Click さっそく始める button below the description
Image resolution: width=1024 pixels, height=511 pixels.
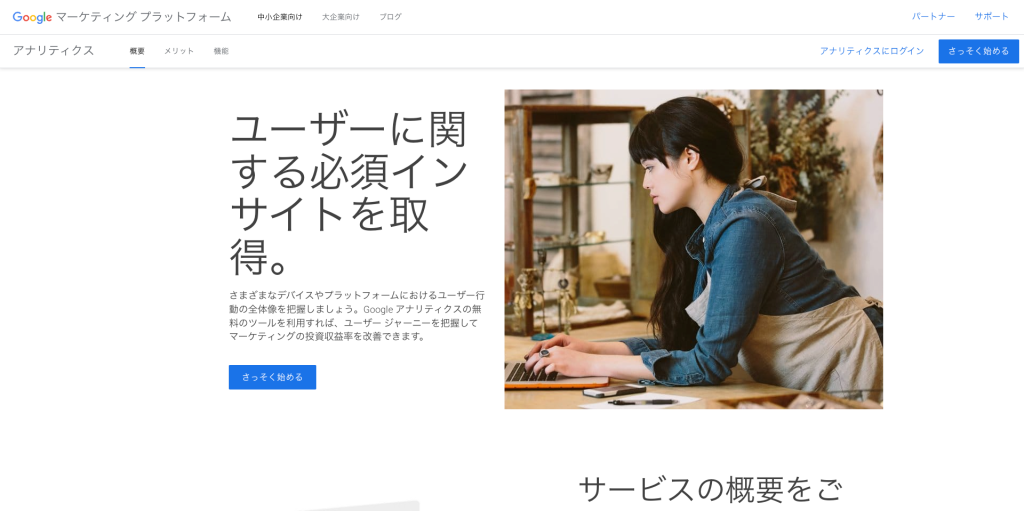[x=272, y=377]
